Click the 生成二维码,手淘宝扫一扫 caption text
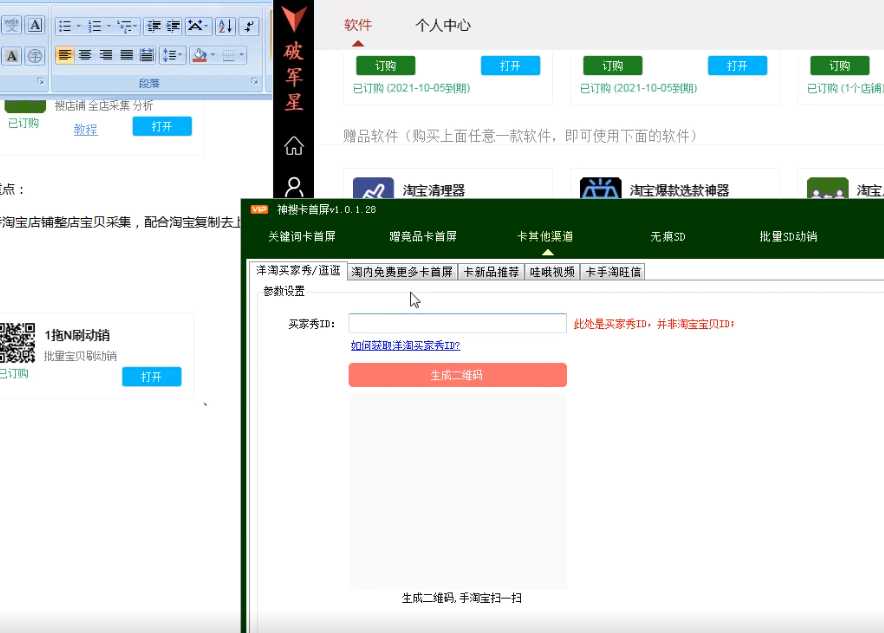Screen dimensions: 884x633 (x=461, y=598)
